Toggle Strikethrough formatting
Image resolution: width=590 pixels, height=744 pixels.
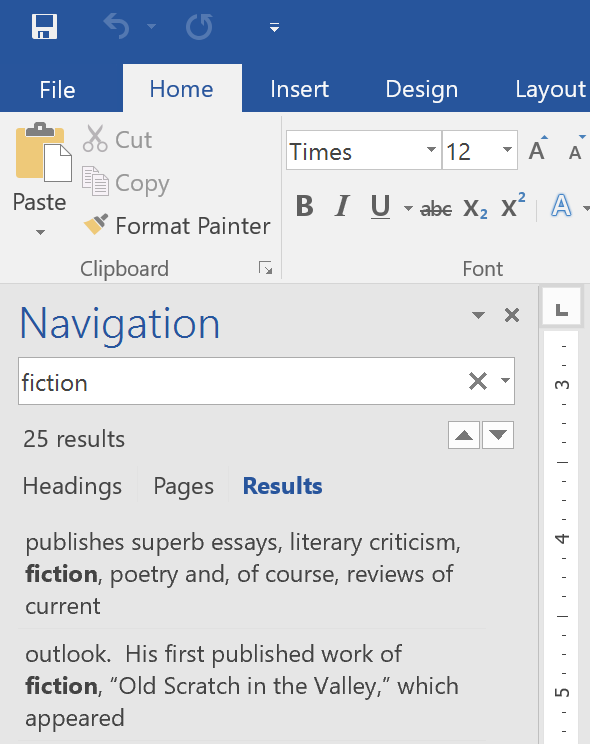point(436,208)
